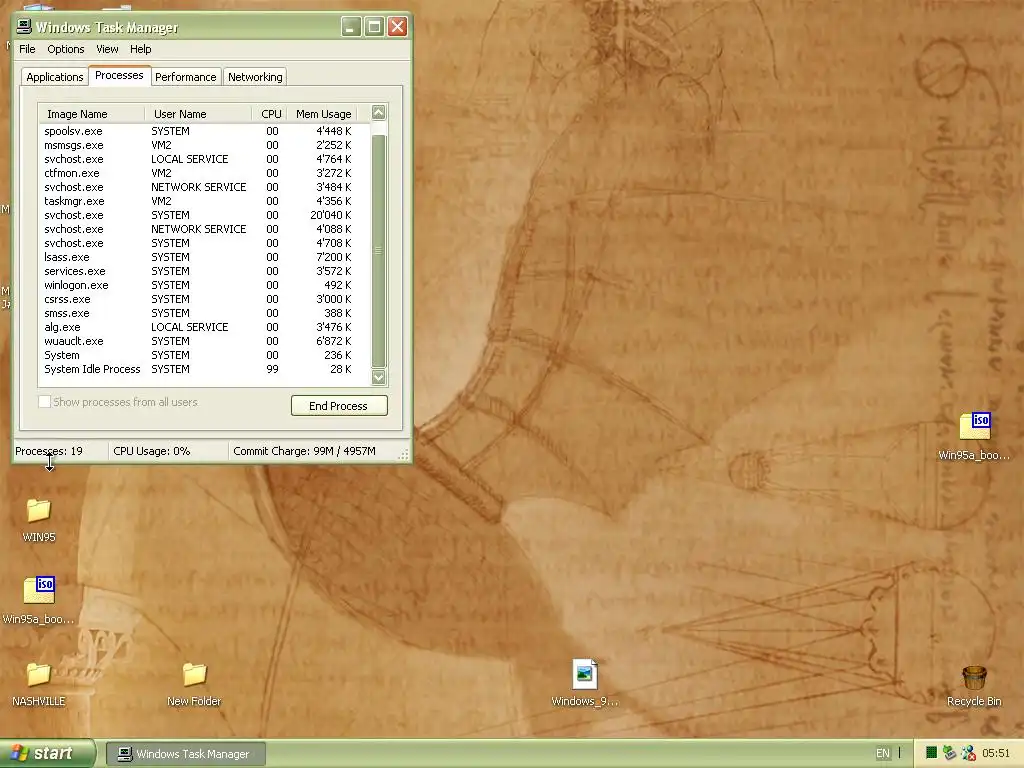1024x768 pixels.
Task: Click the Windows Task Manager taskbar button
Action: pos(186,754)
